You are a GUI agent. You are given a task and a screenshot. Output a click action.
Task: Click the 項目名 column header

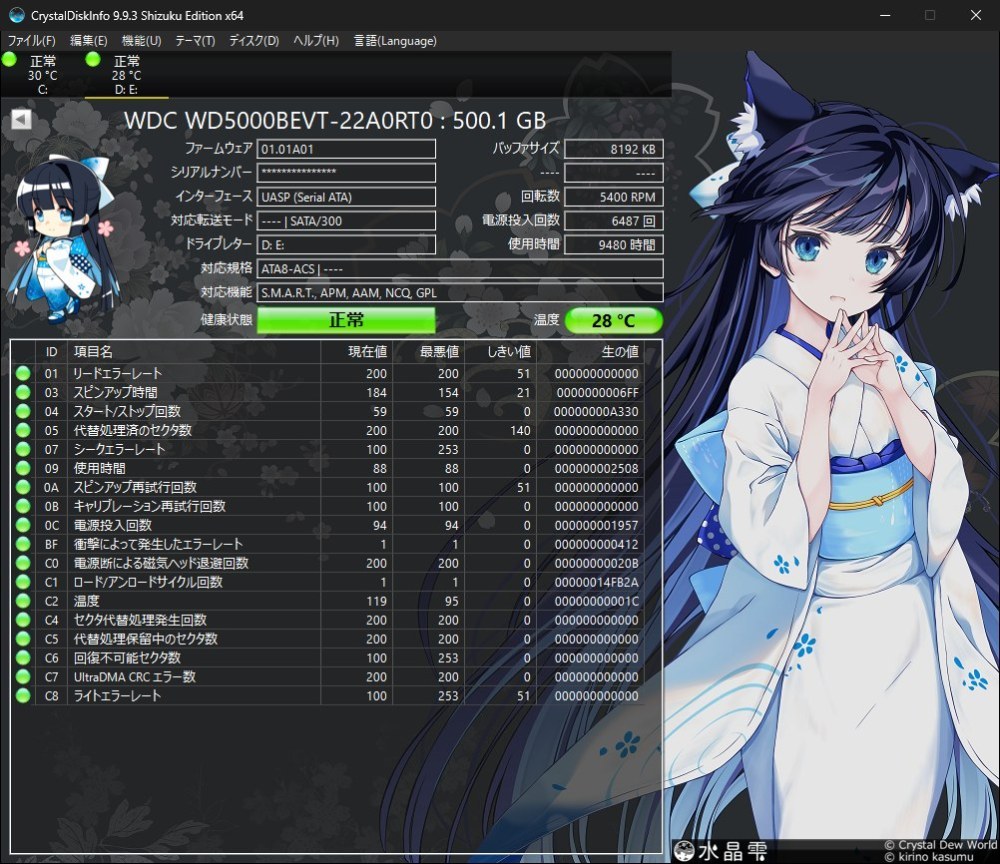point(194,352)
